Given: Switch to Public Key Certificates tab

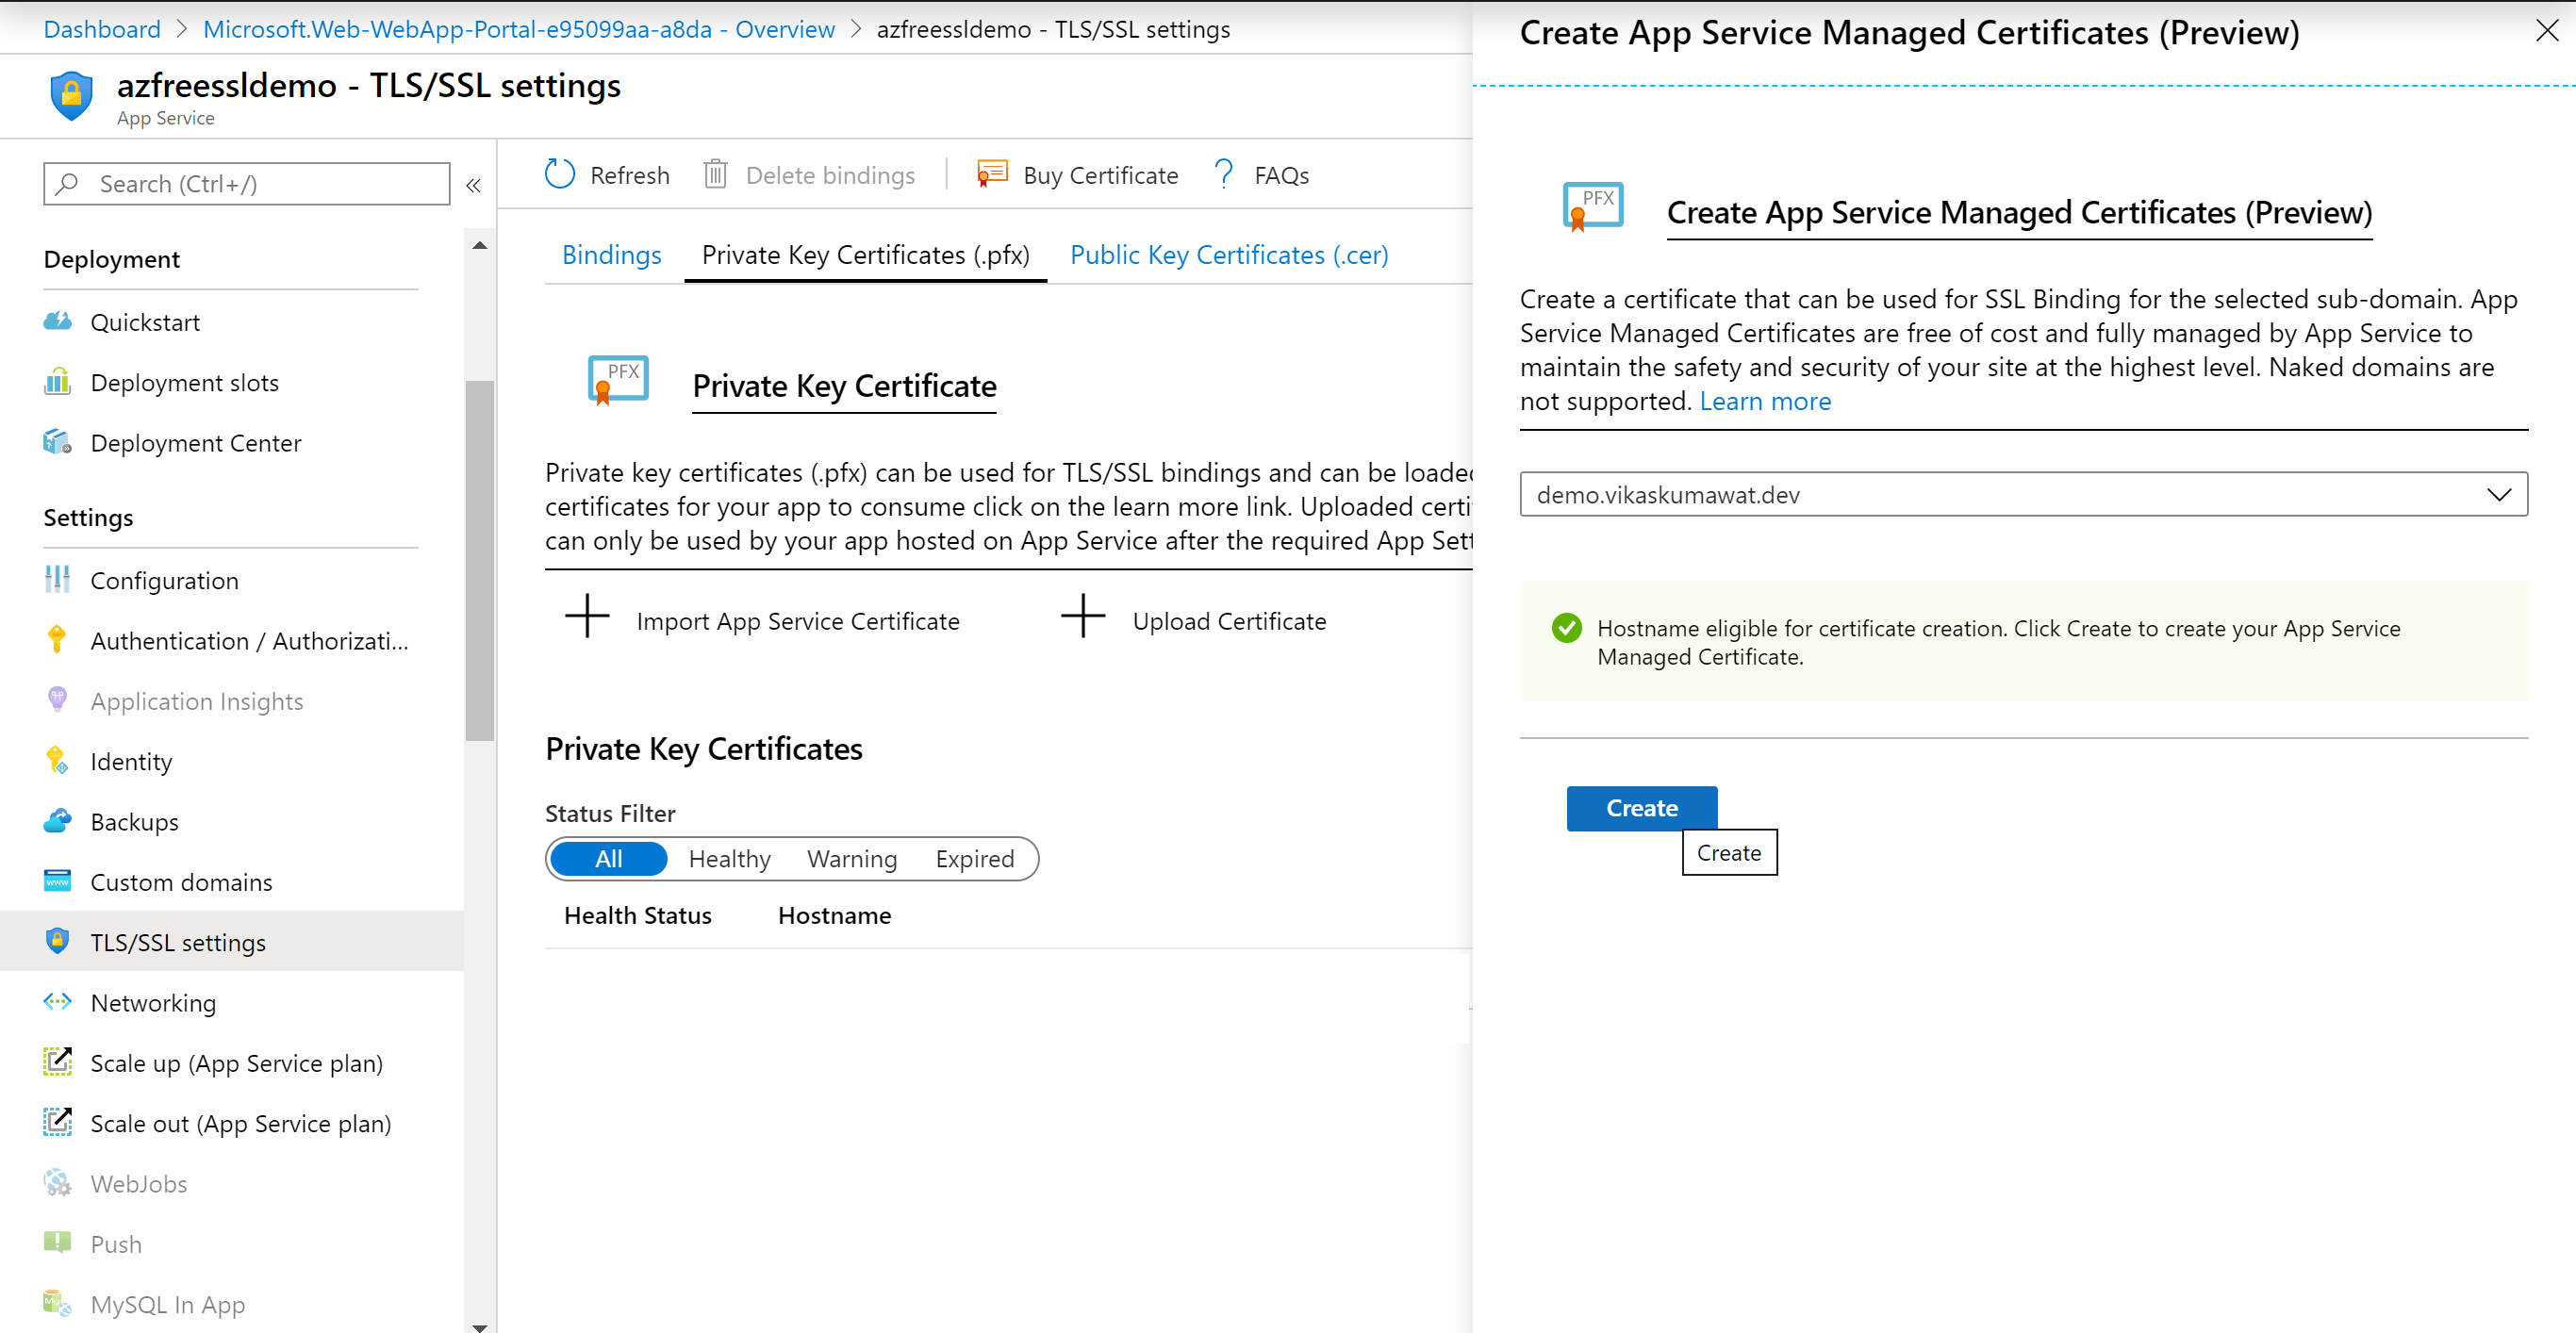Looking at the screenshot, I should (x=1231, y=254).
